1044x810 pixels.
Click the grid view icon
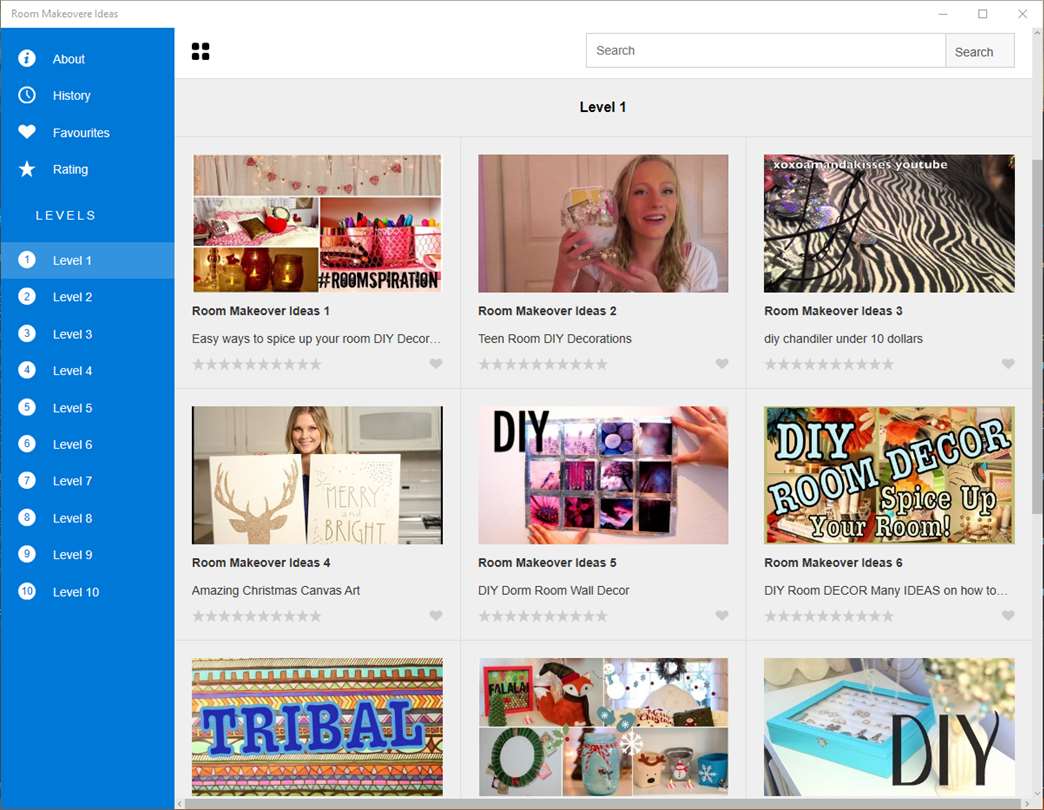(x=200, y=51)
